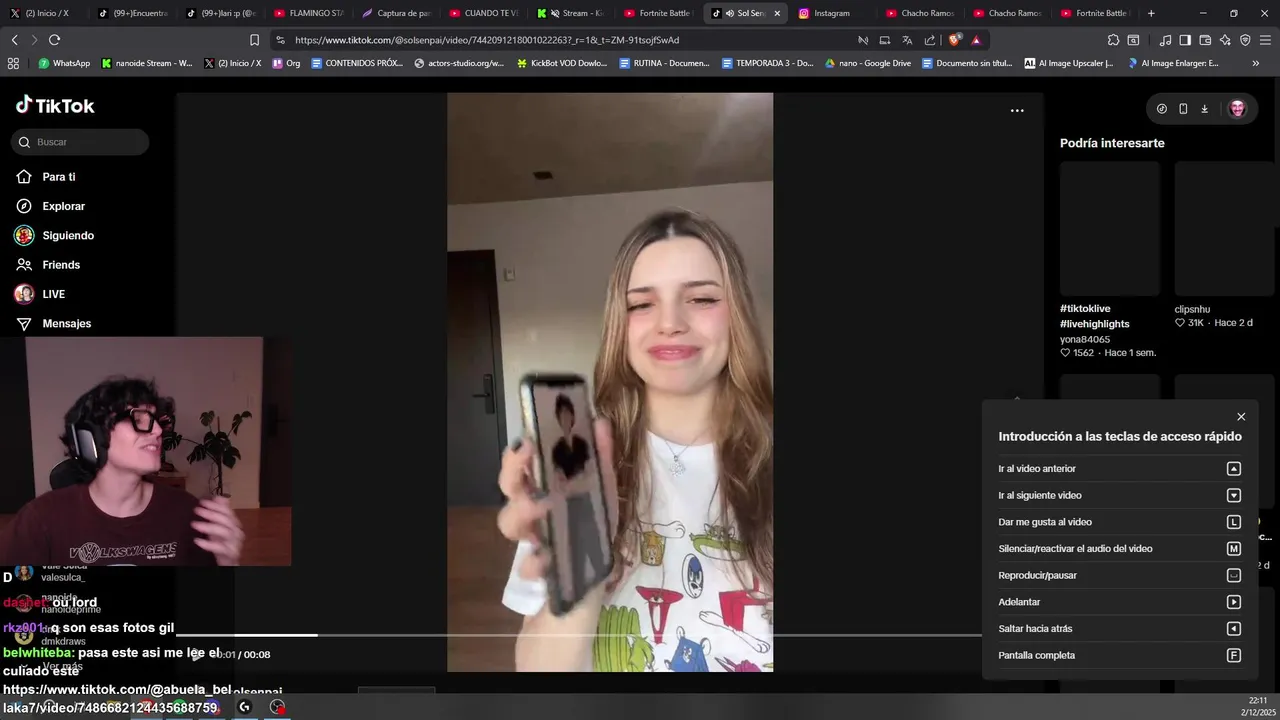Click the Buscar search field

(80, 142)
